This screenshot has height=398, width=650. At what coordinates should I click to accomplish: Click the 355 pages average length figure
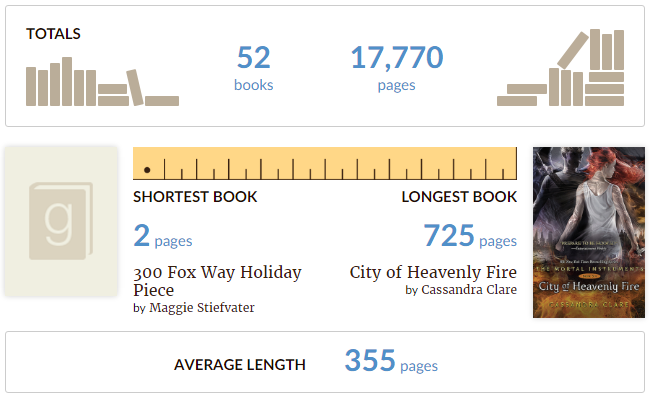(x=391, y=361)
